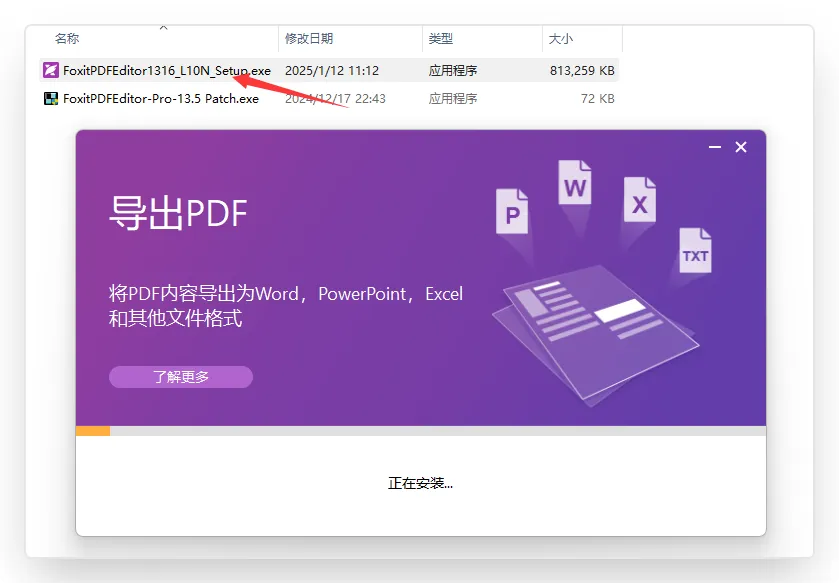The height and width of the screenshot is (583, 839).
Task: Click the PowerPoint P document icon
Action: 512,211
